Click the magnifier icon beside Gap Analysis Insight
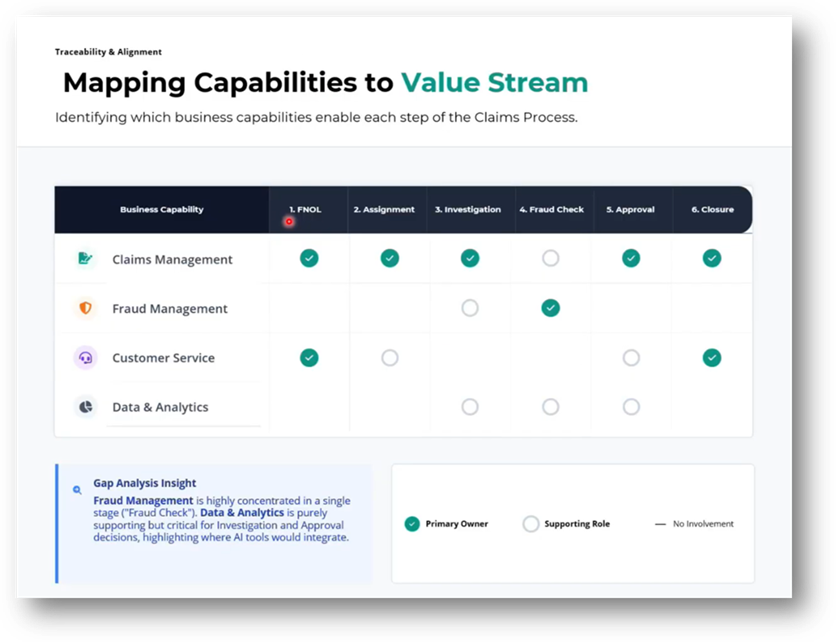The width and height of the screenshot is (836, 642). (x=77, y=490)
